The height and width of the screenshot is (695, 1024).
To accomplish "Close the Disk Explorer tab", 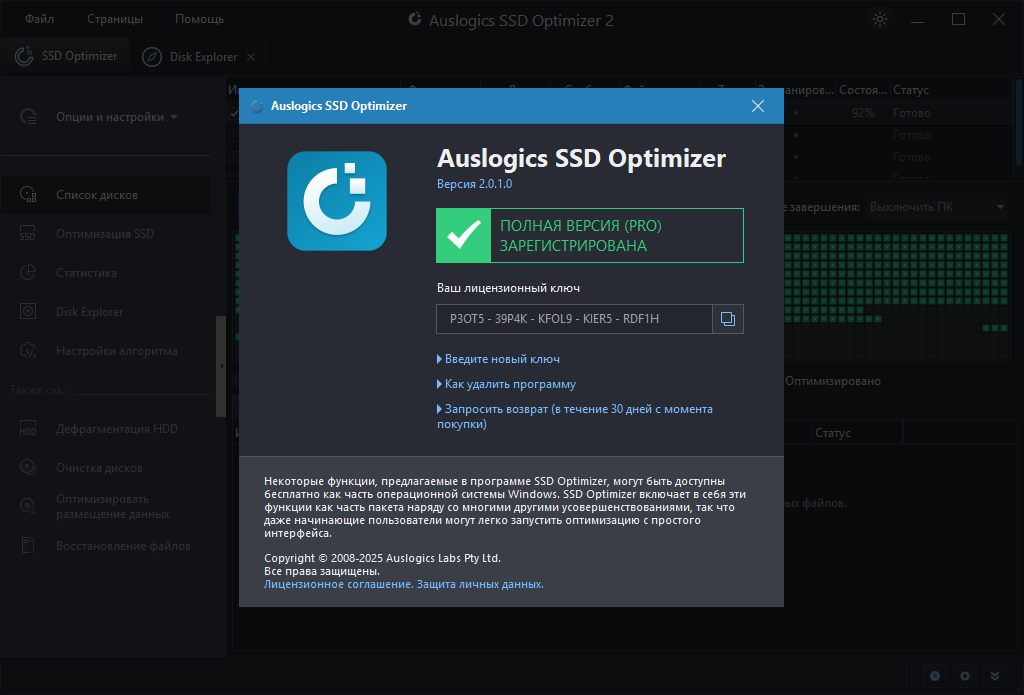I will coord(251,57).
